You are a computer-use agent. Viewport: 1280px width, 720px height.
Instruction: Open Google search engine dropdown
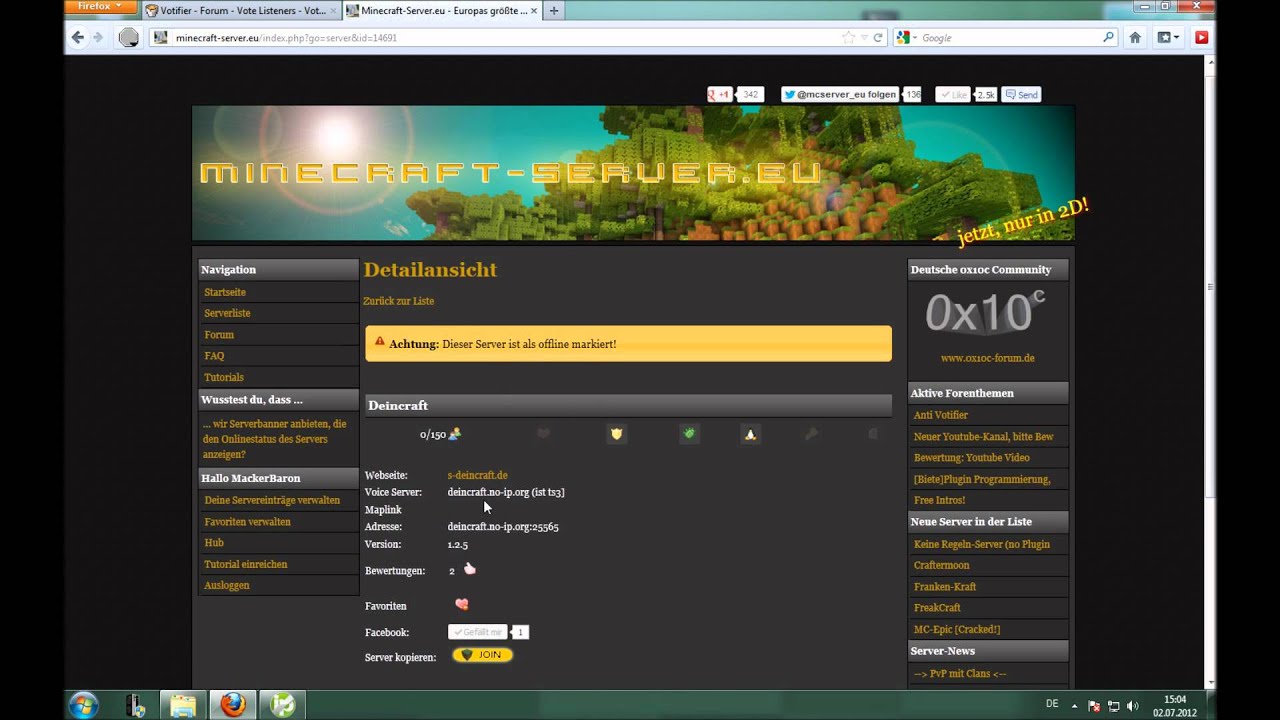tap(906, 38)
